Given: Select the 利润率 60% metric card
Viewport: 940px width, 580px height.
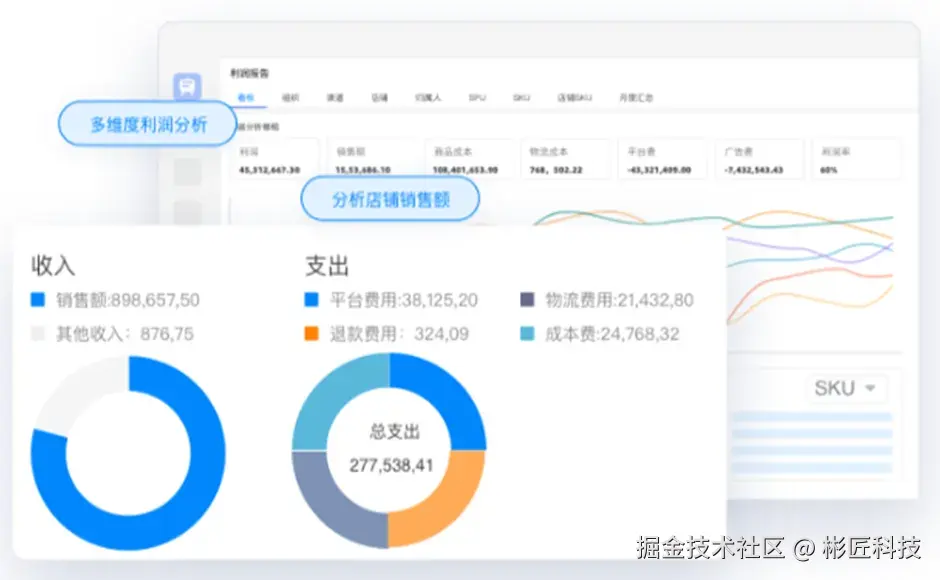Looking at the screenshot, I should [x=855, y=158].
